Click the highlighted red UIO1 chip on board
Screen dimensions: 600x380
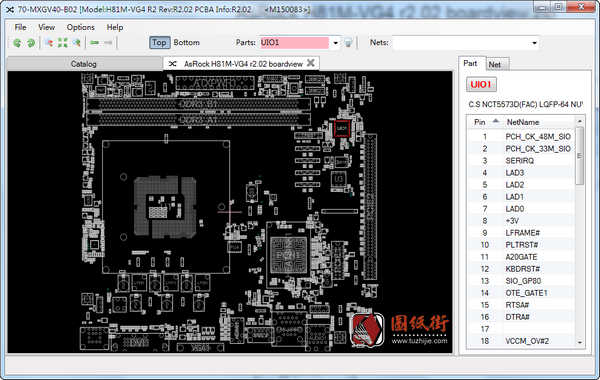point(342,129)
